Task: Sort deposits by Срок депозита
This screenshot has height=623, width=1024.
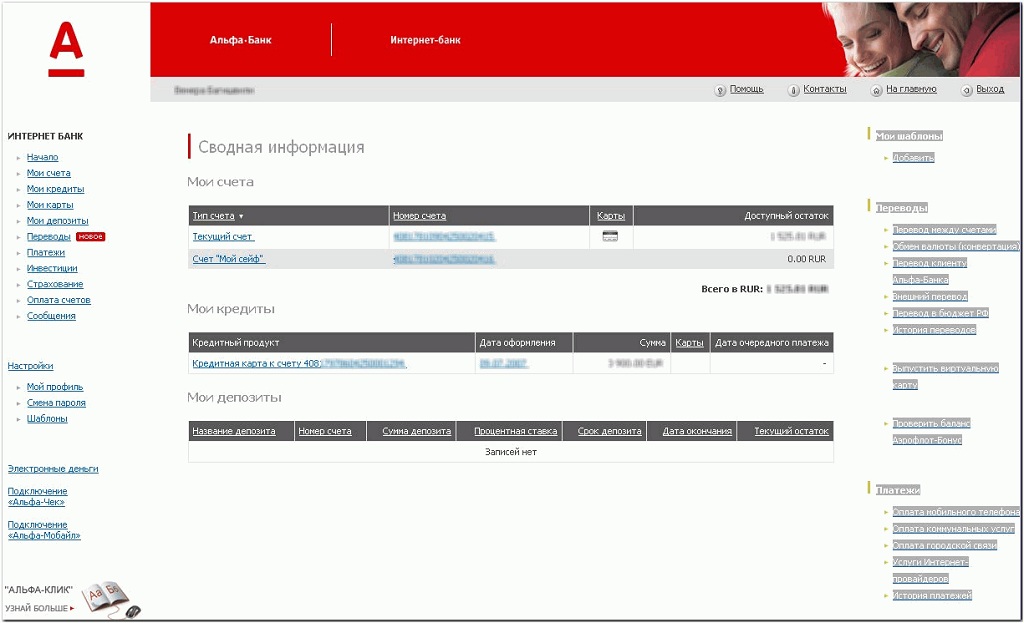Action: coord(610,432)
